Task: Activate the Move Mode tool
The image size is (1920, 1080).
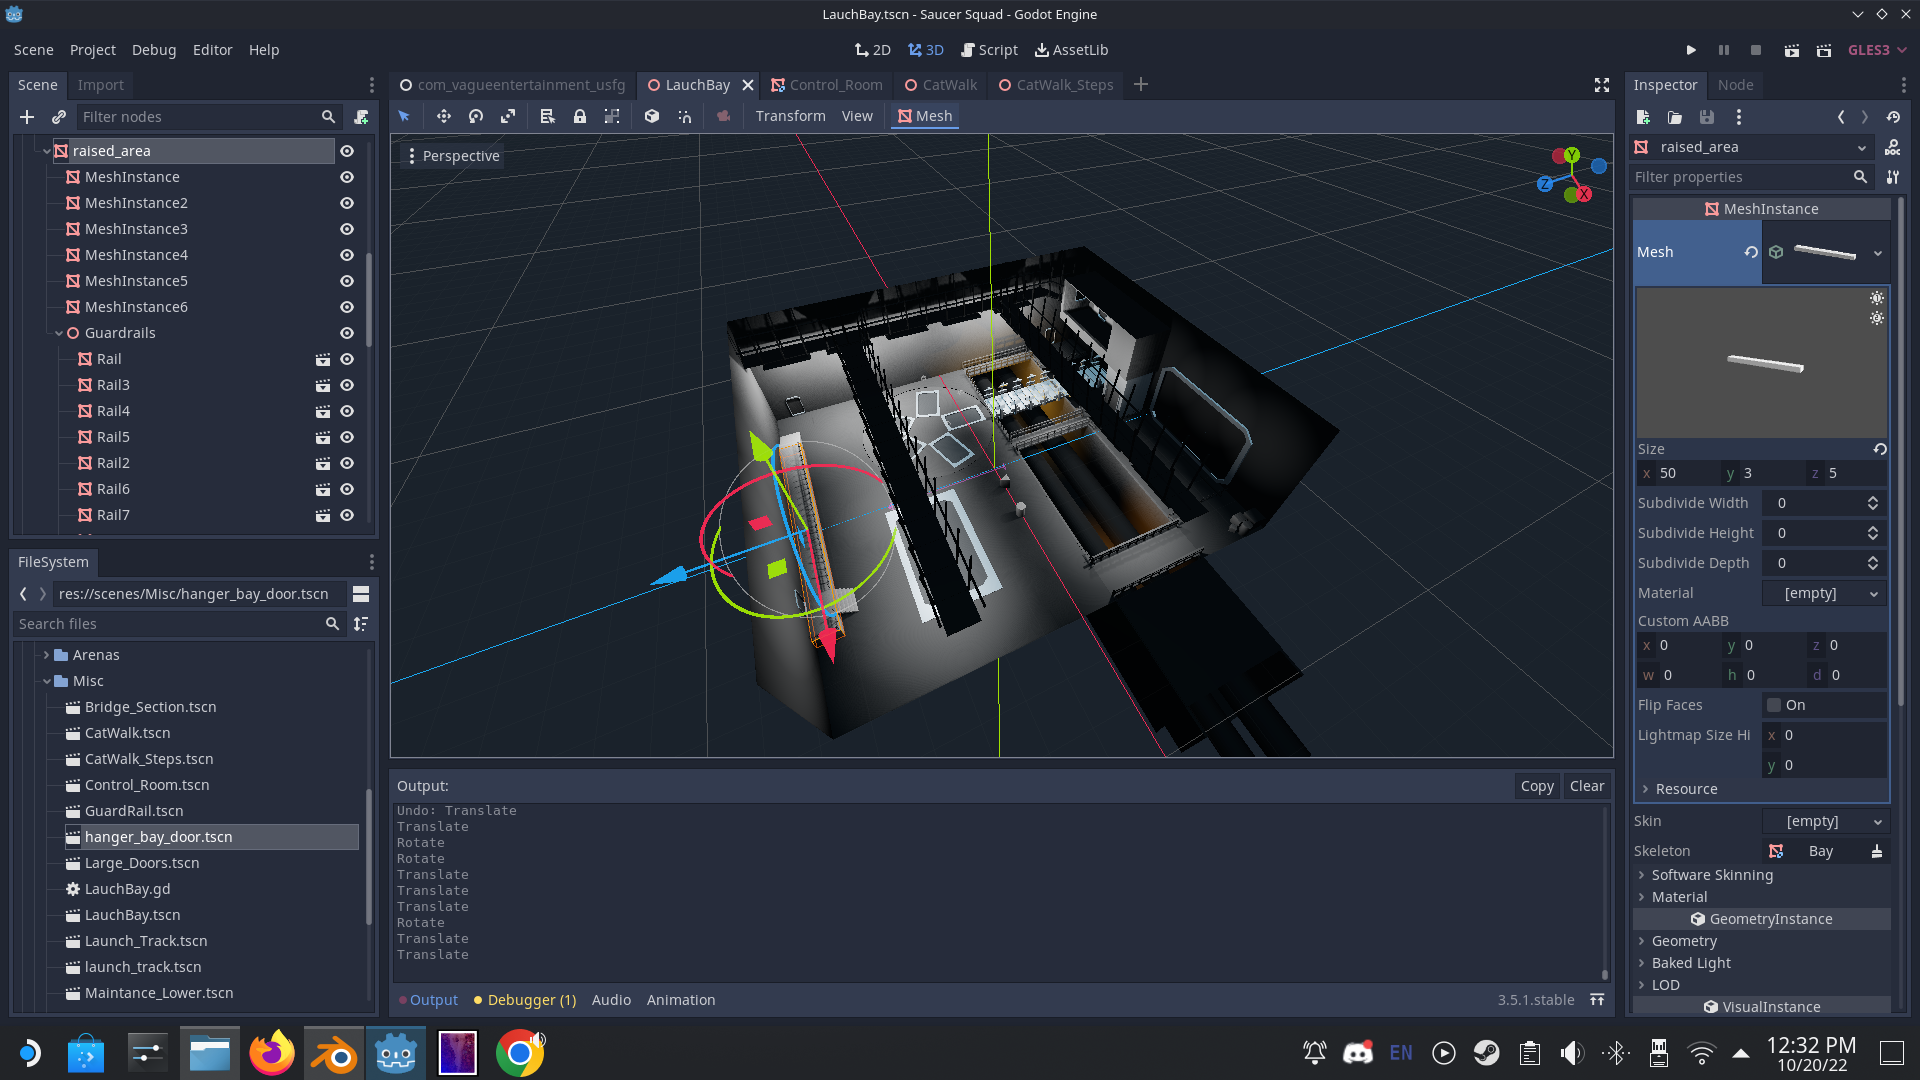Action: pyautogui.click(x=444, y=116)
